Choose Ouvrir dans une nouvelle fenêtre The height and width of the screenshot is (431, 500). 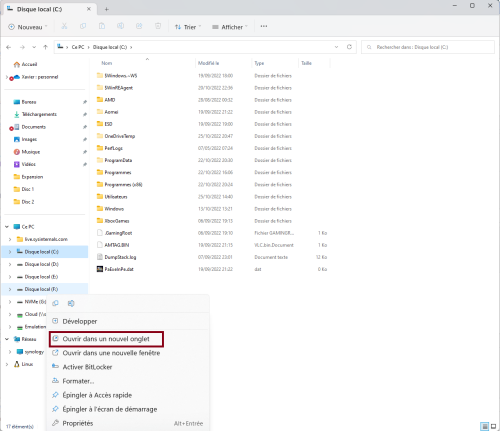click(128, 353)
